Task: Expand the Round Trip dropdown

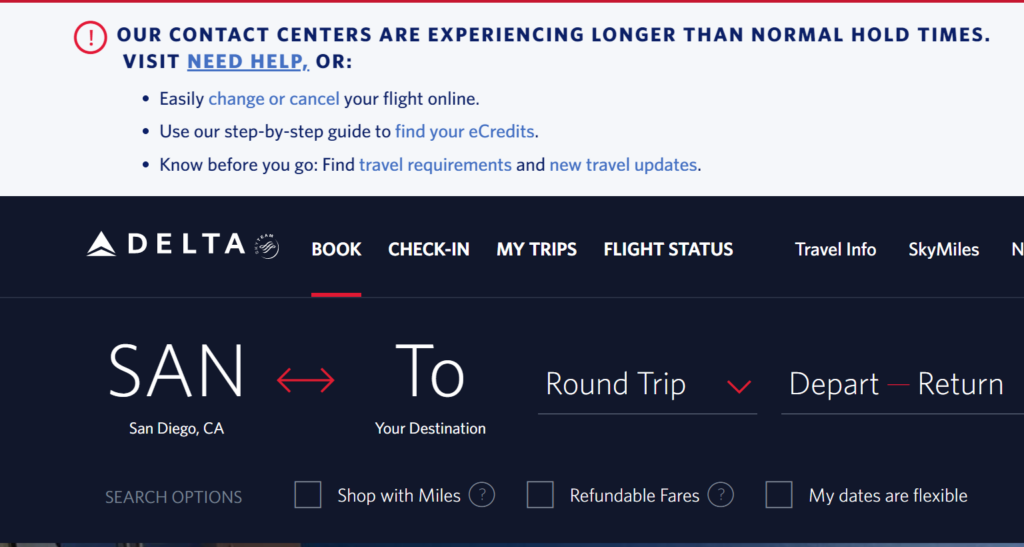Action: pos(647,385)
